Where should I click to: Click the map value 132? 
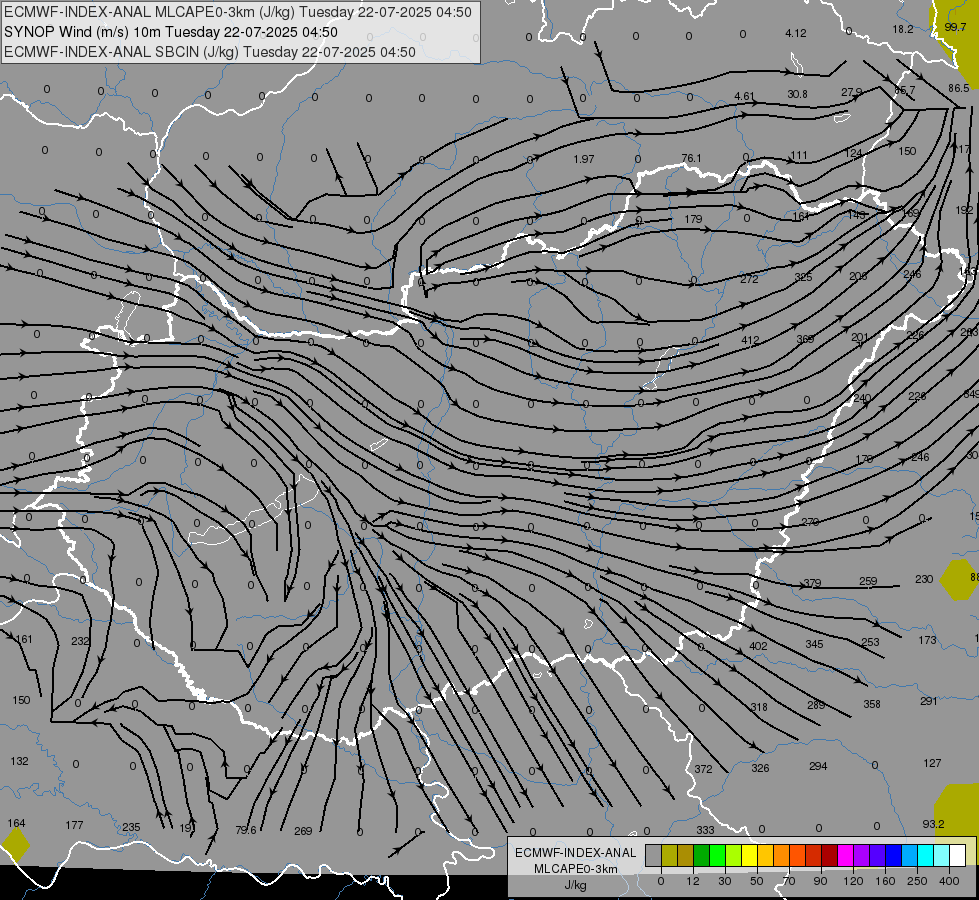19,761
